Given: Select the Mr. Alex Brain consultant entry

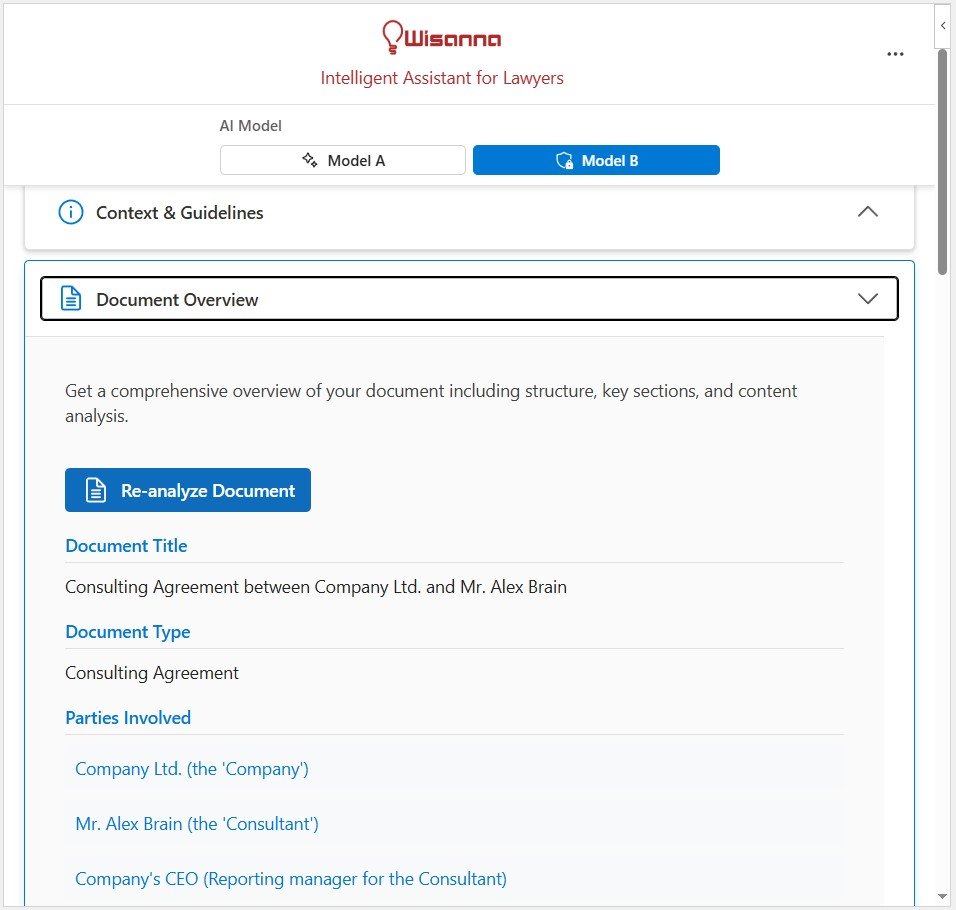Looking at the screenshot, I should (x=196, y=823).
